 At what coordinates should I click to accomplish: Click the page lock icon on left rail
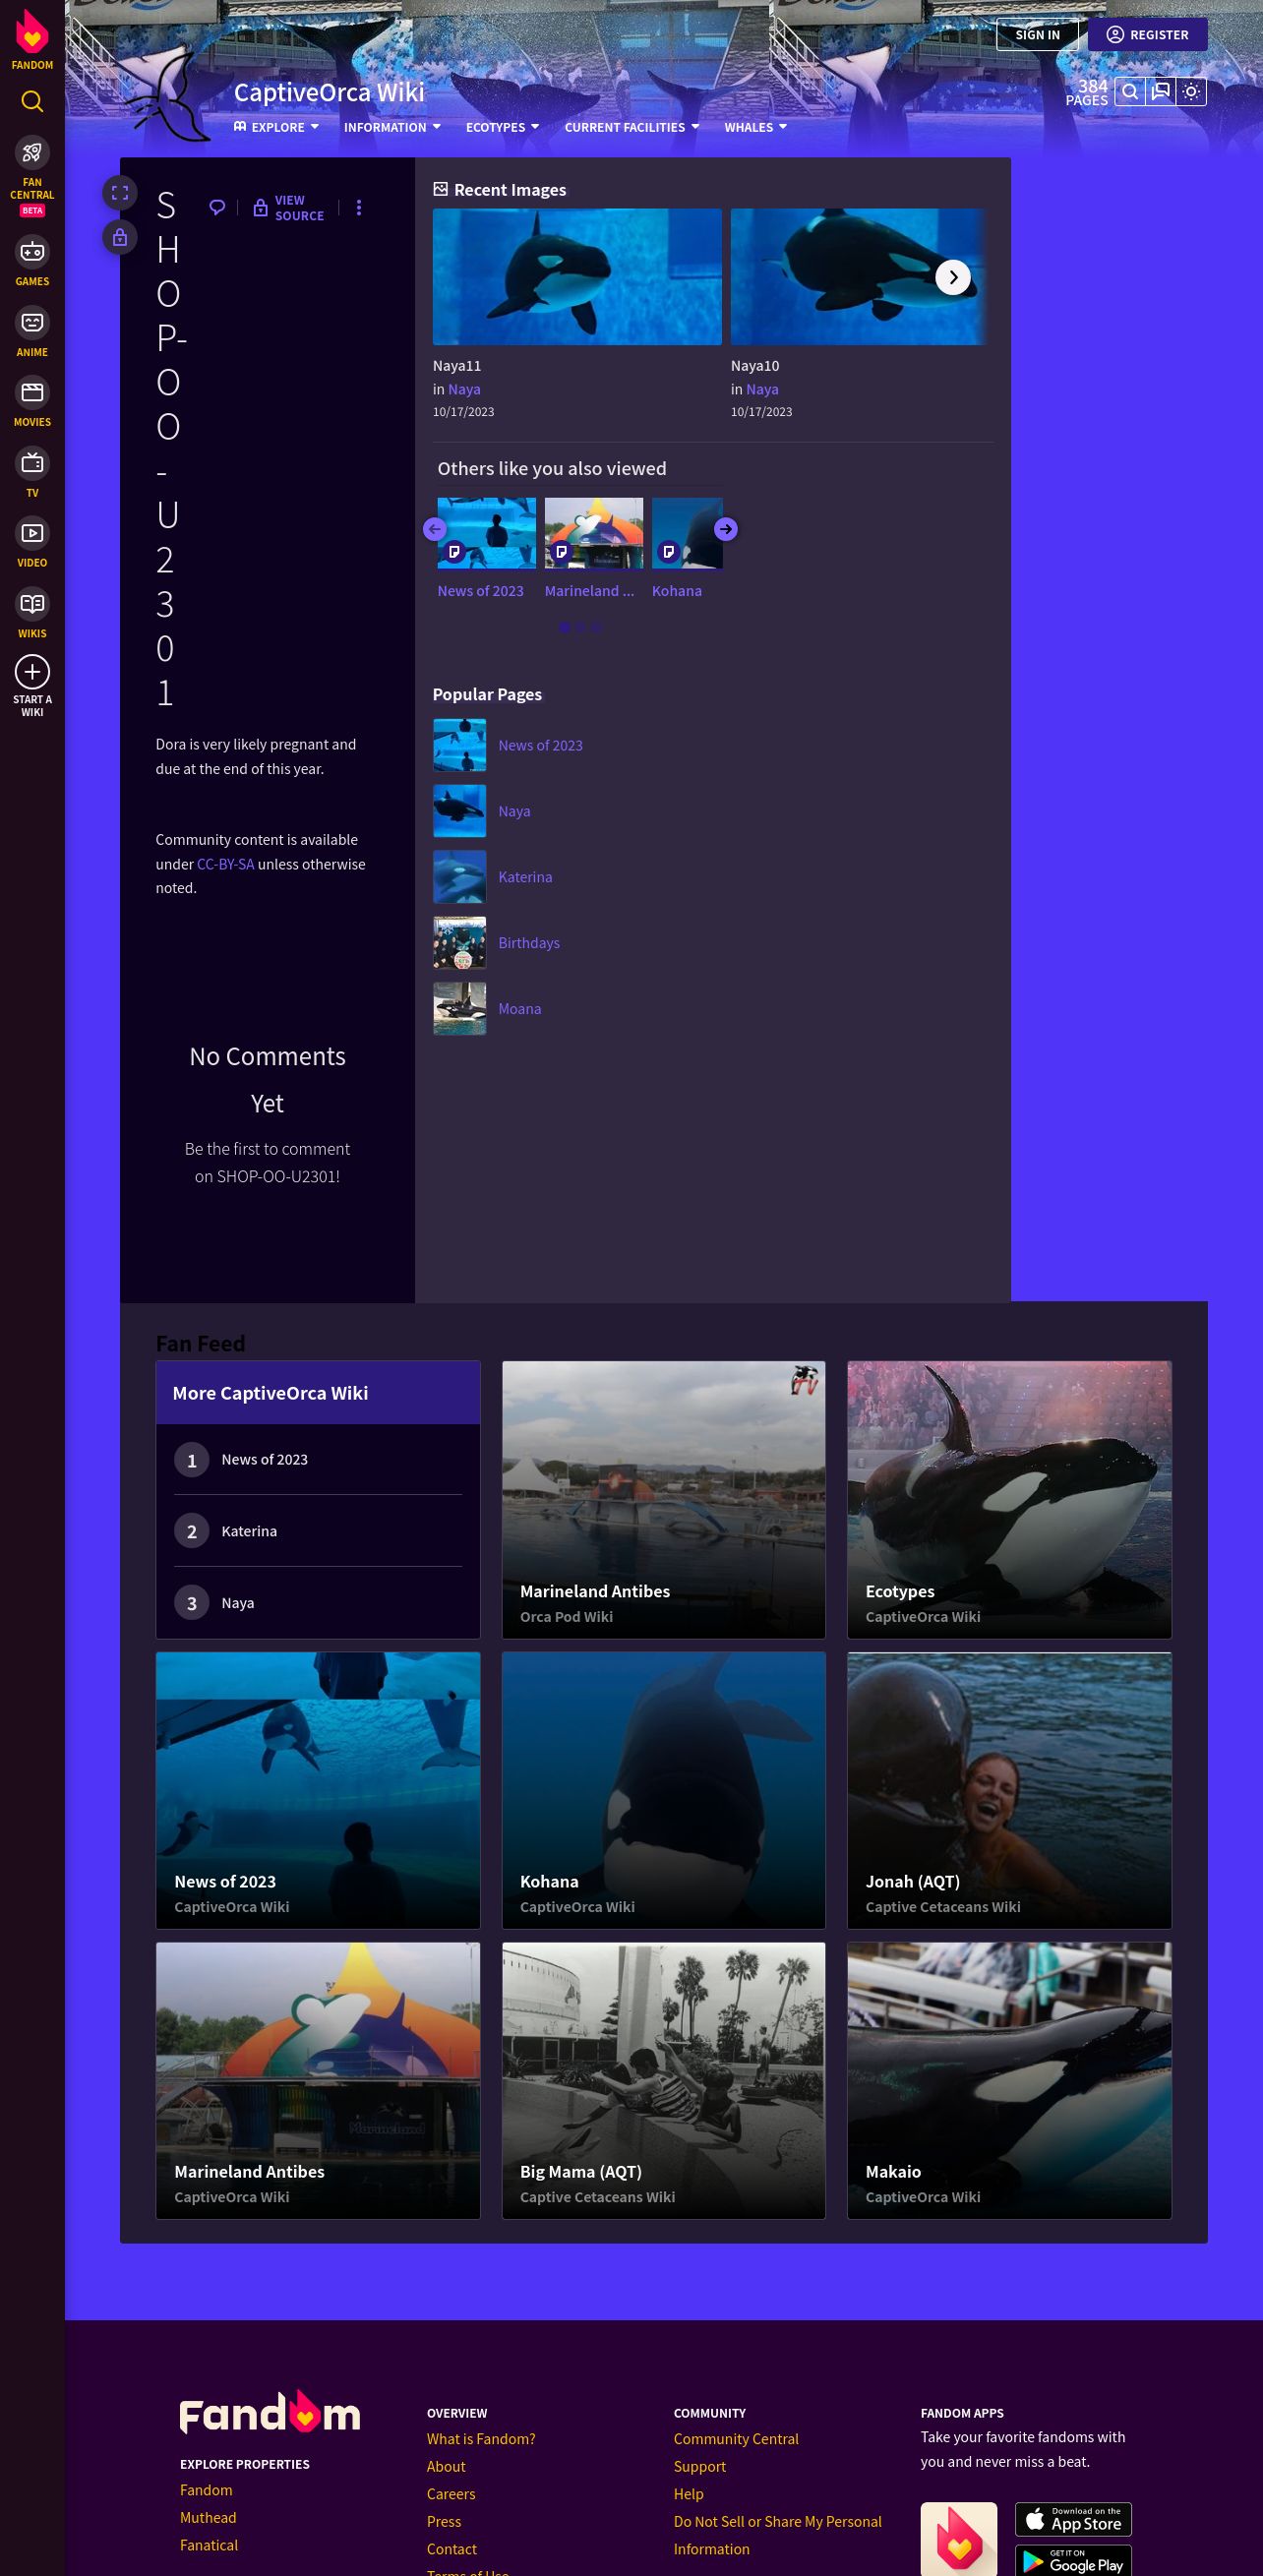(119, 237)
